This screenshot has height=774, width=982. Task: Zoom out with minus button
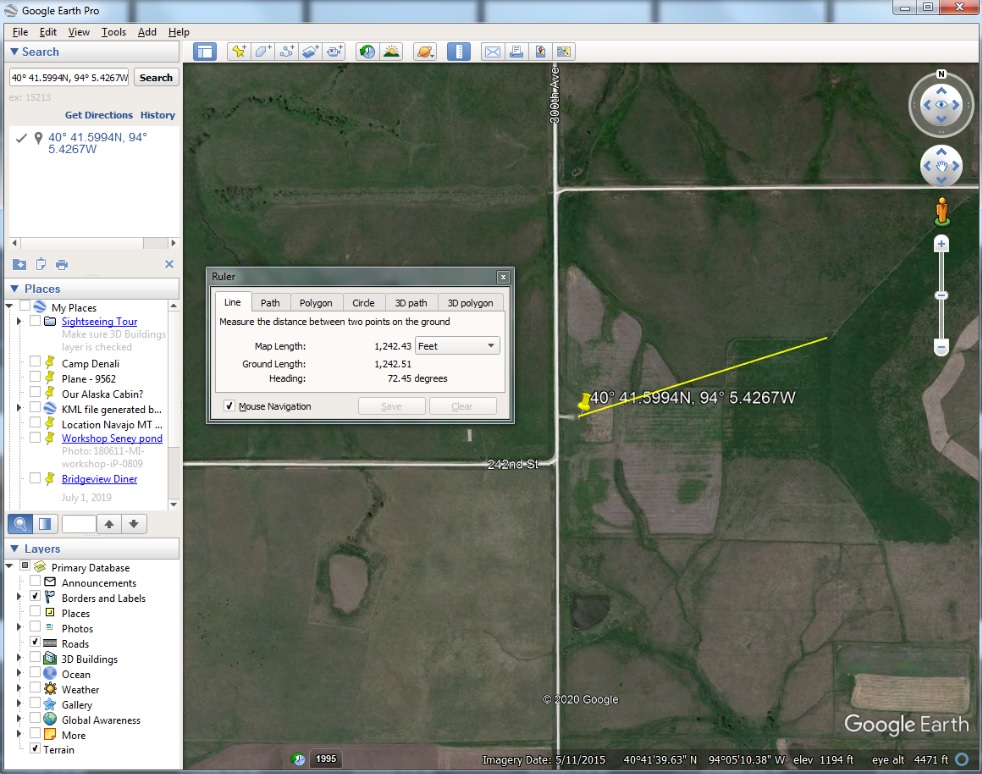(x=941, y=346)
